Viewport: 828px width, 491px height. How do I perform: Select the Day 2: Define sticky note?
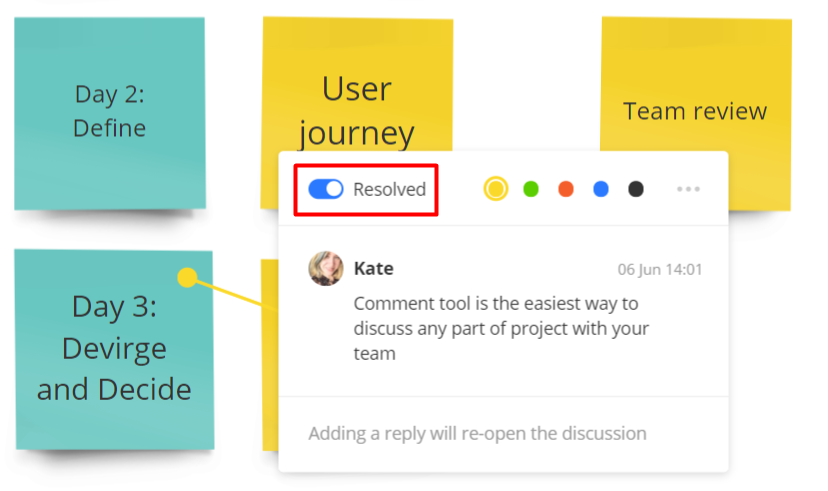click(x=110, y=112)
